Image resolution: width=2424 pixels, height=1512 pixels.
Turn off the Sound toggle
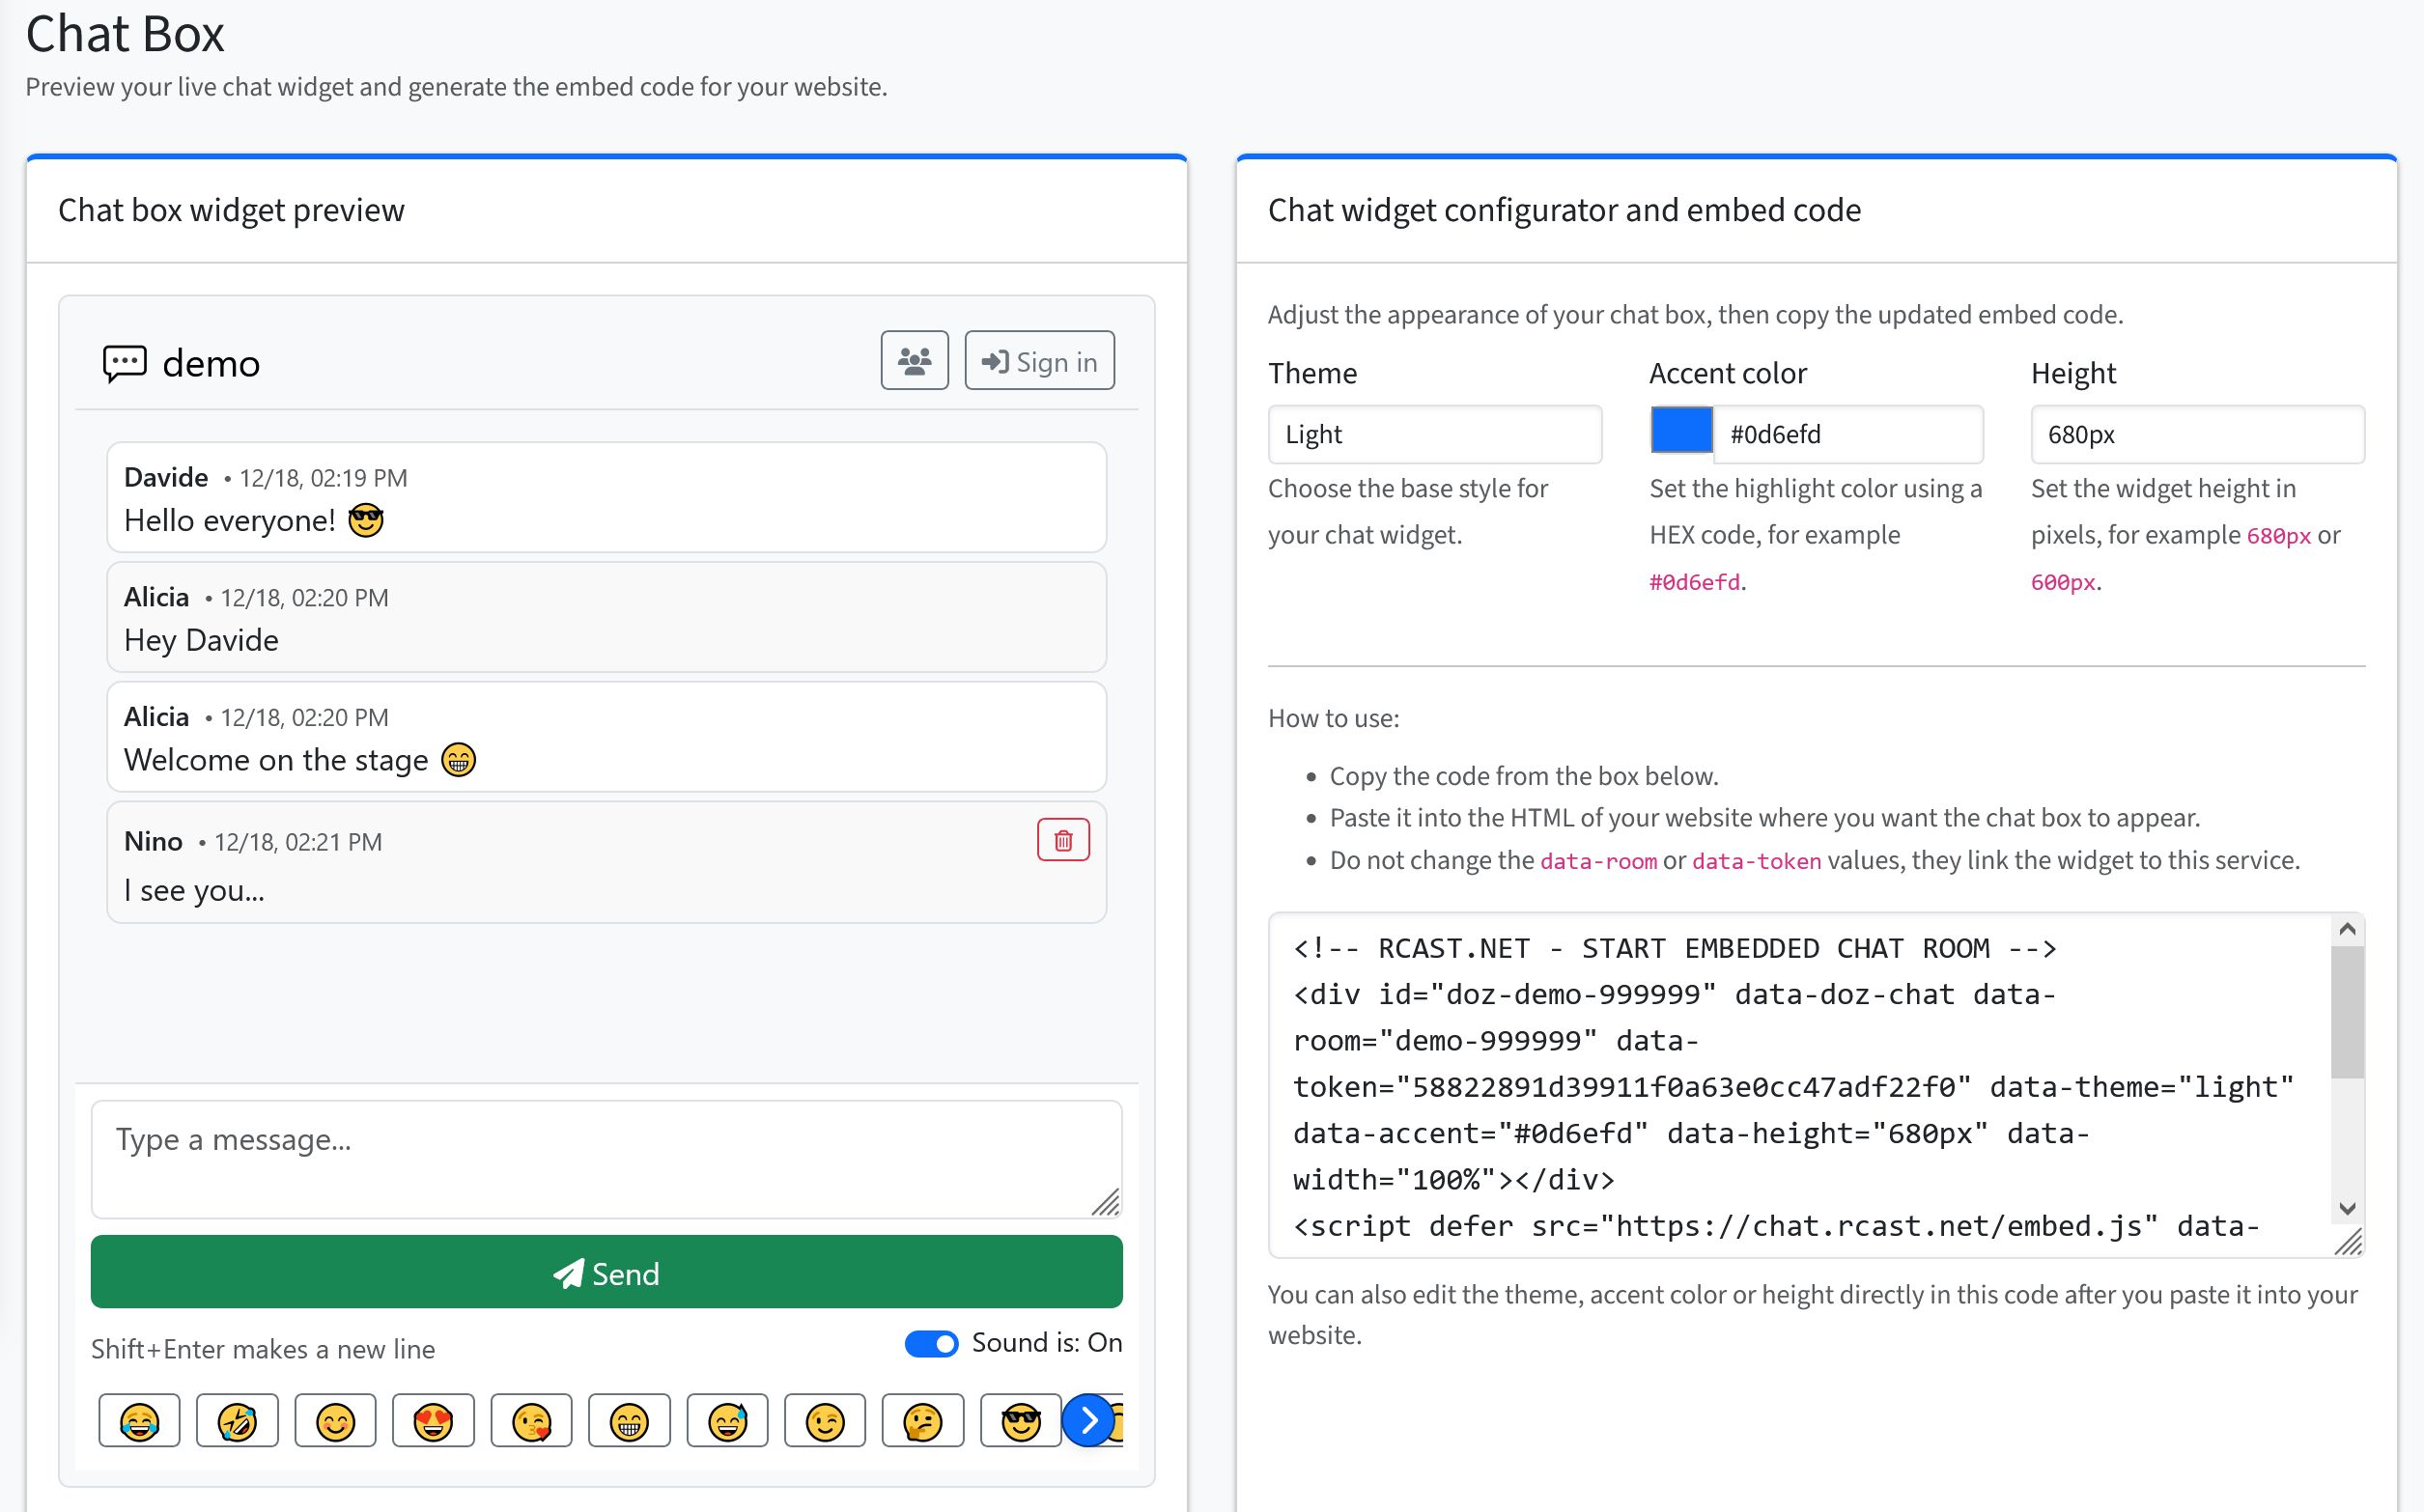pyautogui.click(x=932, y=1344)
